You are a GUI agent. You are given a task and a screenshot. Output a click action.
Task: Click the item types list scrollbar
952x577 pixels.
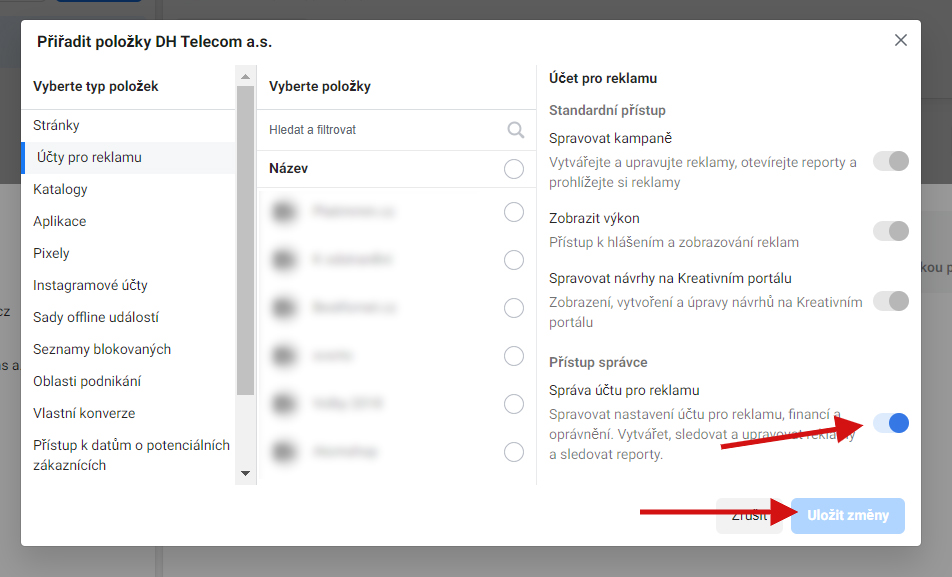(245, 241)
